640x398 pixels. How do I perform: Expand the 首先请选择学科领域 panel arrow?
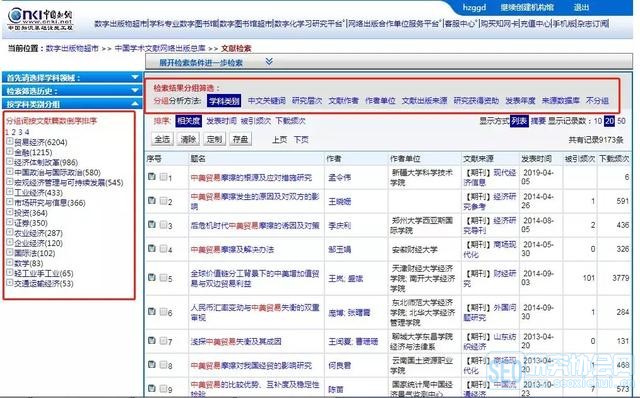(x=135, y=77)
